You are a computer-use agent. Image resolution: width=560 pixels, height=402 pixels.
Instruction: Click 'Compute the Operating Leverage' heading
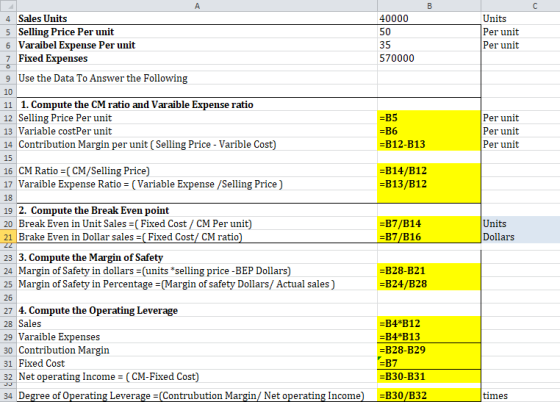coord(197,310)
